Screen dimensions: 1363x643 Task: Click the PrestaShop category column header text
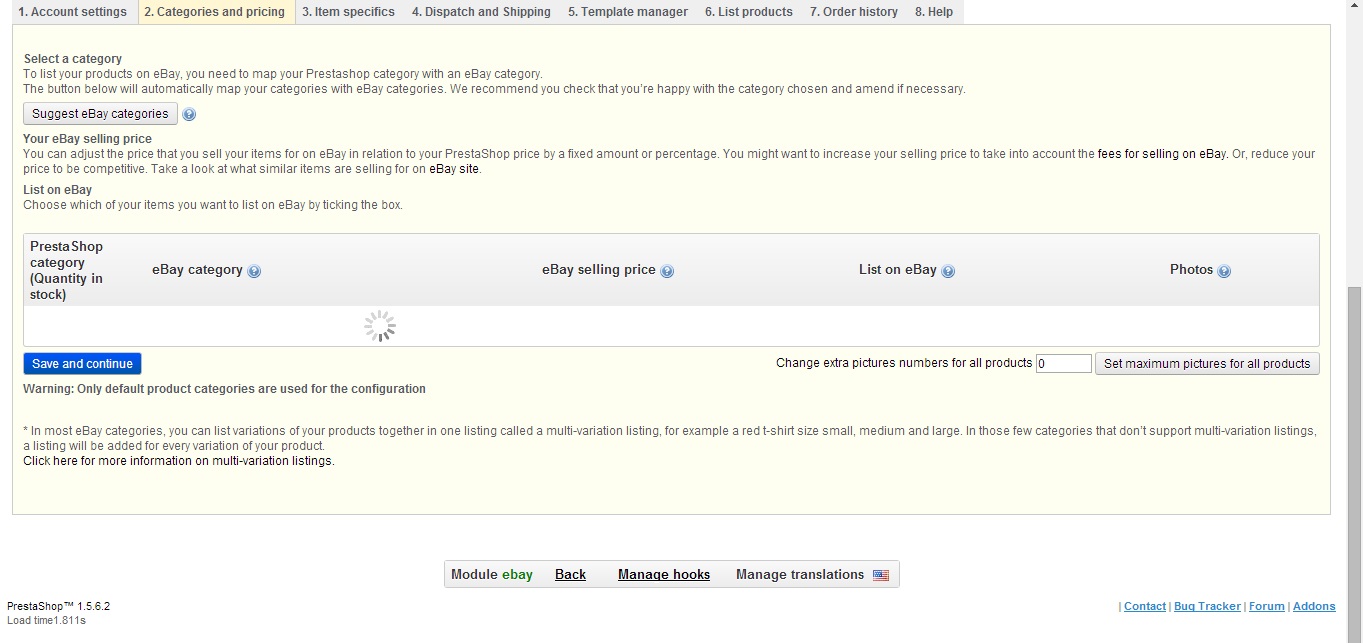click(x=67, y=270)
